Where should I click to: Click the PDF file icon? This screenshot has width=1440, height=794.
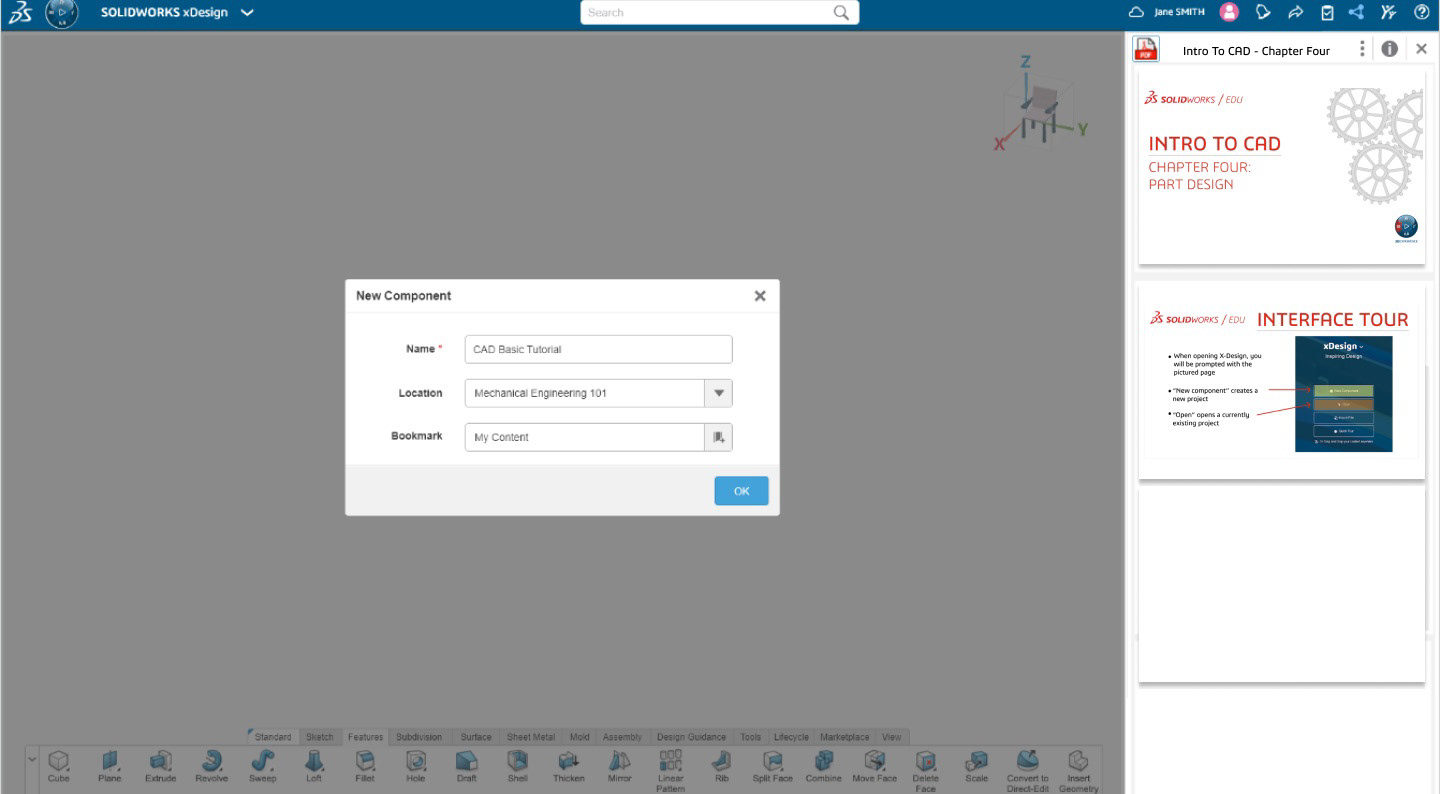coord(1146,49)
